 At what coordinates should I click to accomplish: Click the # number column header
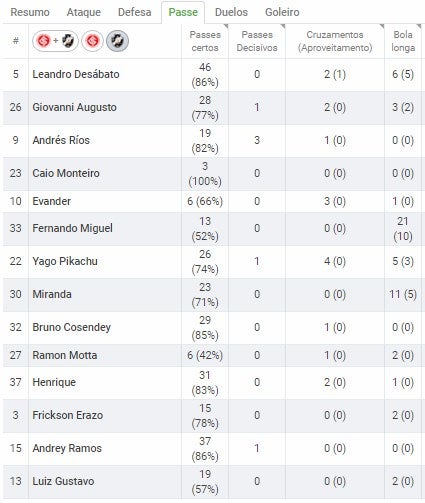point(15,41)
